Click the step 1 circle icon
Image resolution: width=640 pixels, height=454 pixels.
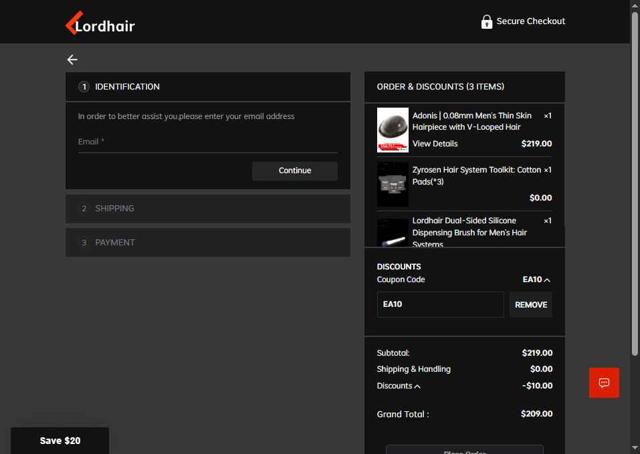pos(84,87)
